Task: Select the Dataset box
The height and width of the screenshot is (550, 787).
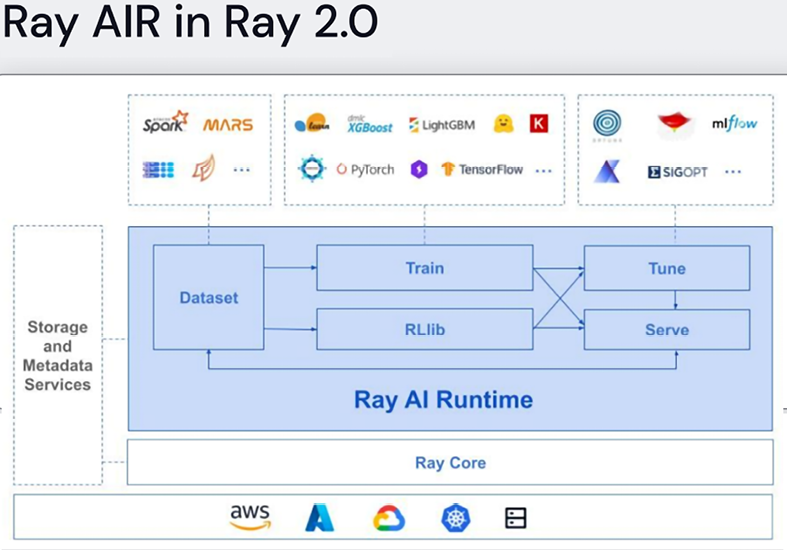Action: pyautogui.click(x=208, y=297)
